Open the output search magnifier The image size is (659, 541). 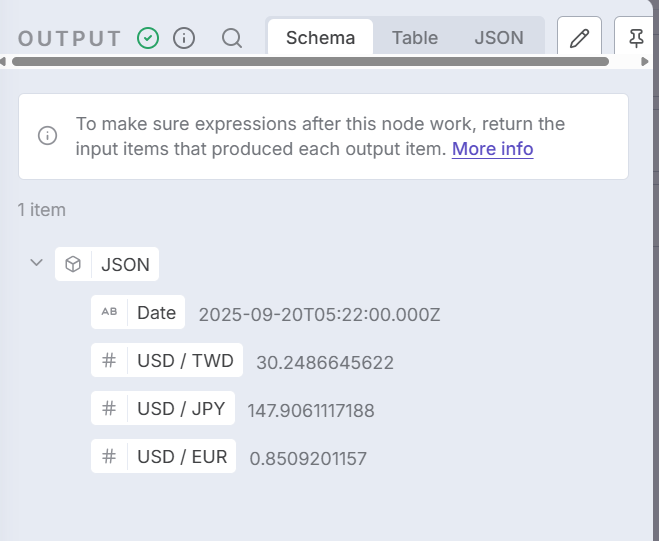coord(232,38)
